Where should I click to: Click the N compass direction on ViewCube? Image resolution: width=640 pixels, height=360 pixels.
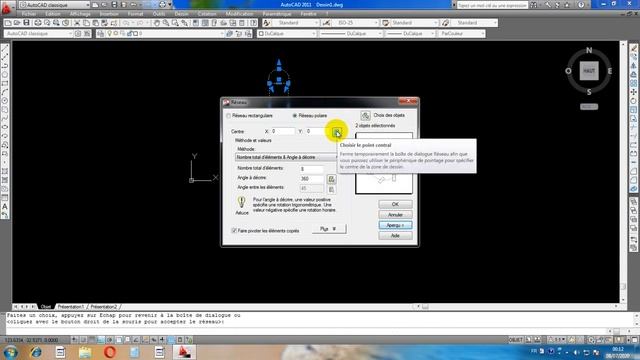point(589,50)
